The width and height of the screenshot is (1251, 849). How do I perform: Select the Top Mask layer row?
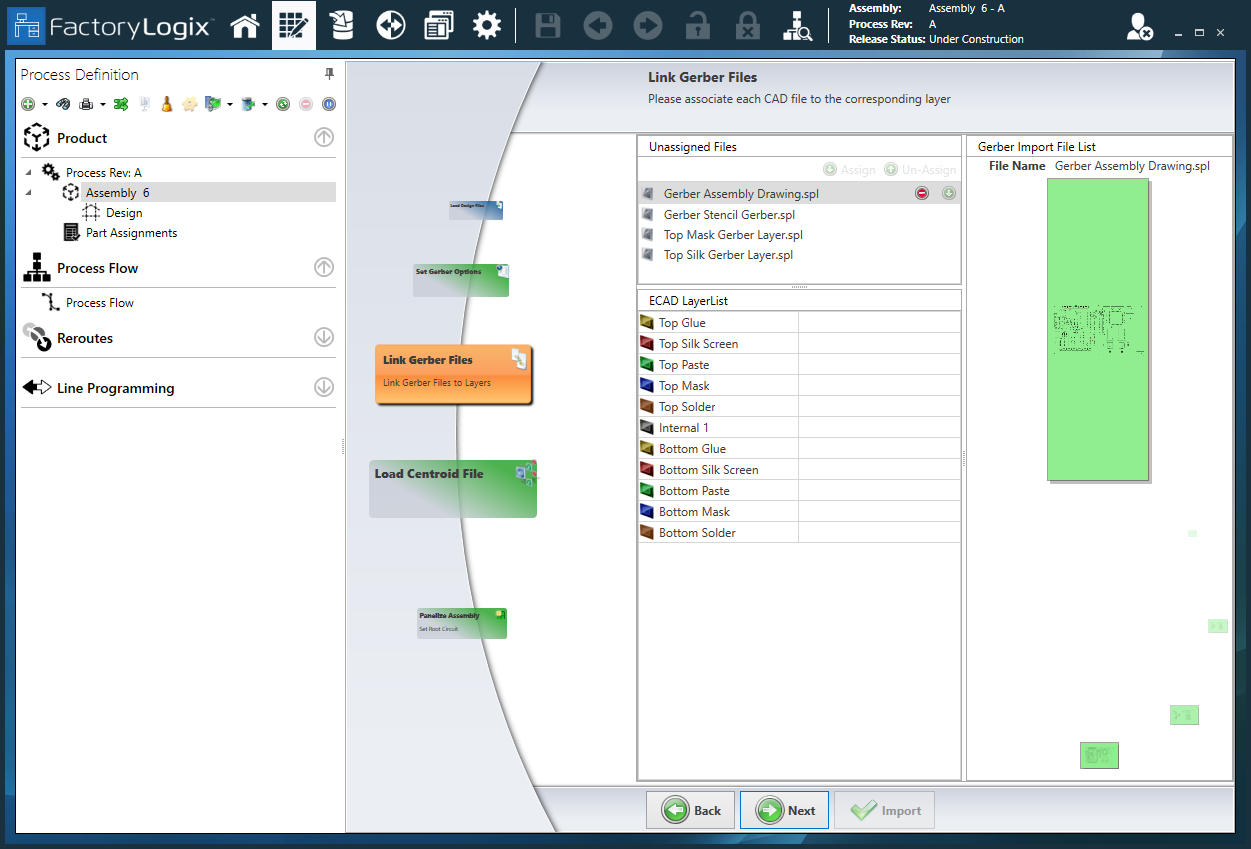pos(684,386)
